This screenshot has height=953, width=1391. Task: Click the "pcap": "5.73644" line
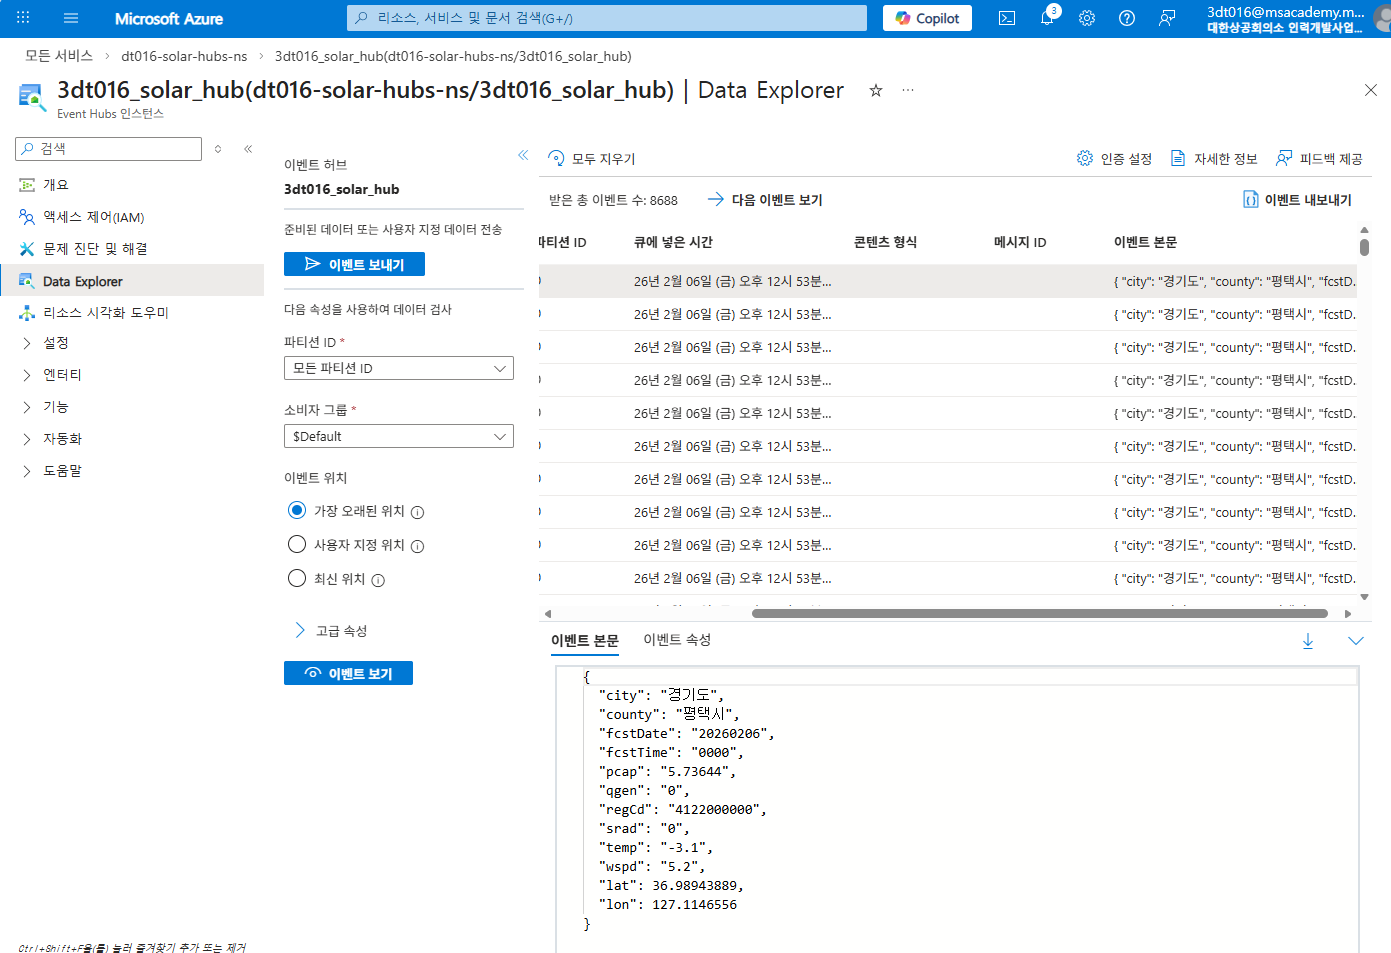(667, 772)
